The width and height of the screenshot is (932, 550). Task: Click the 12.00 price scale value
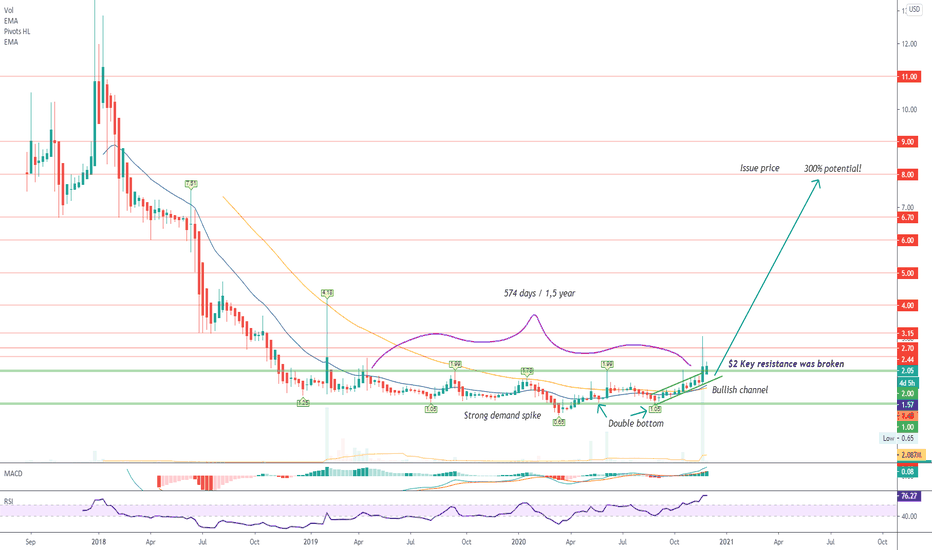[x=909, y=44]
